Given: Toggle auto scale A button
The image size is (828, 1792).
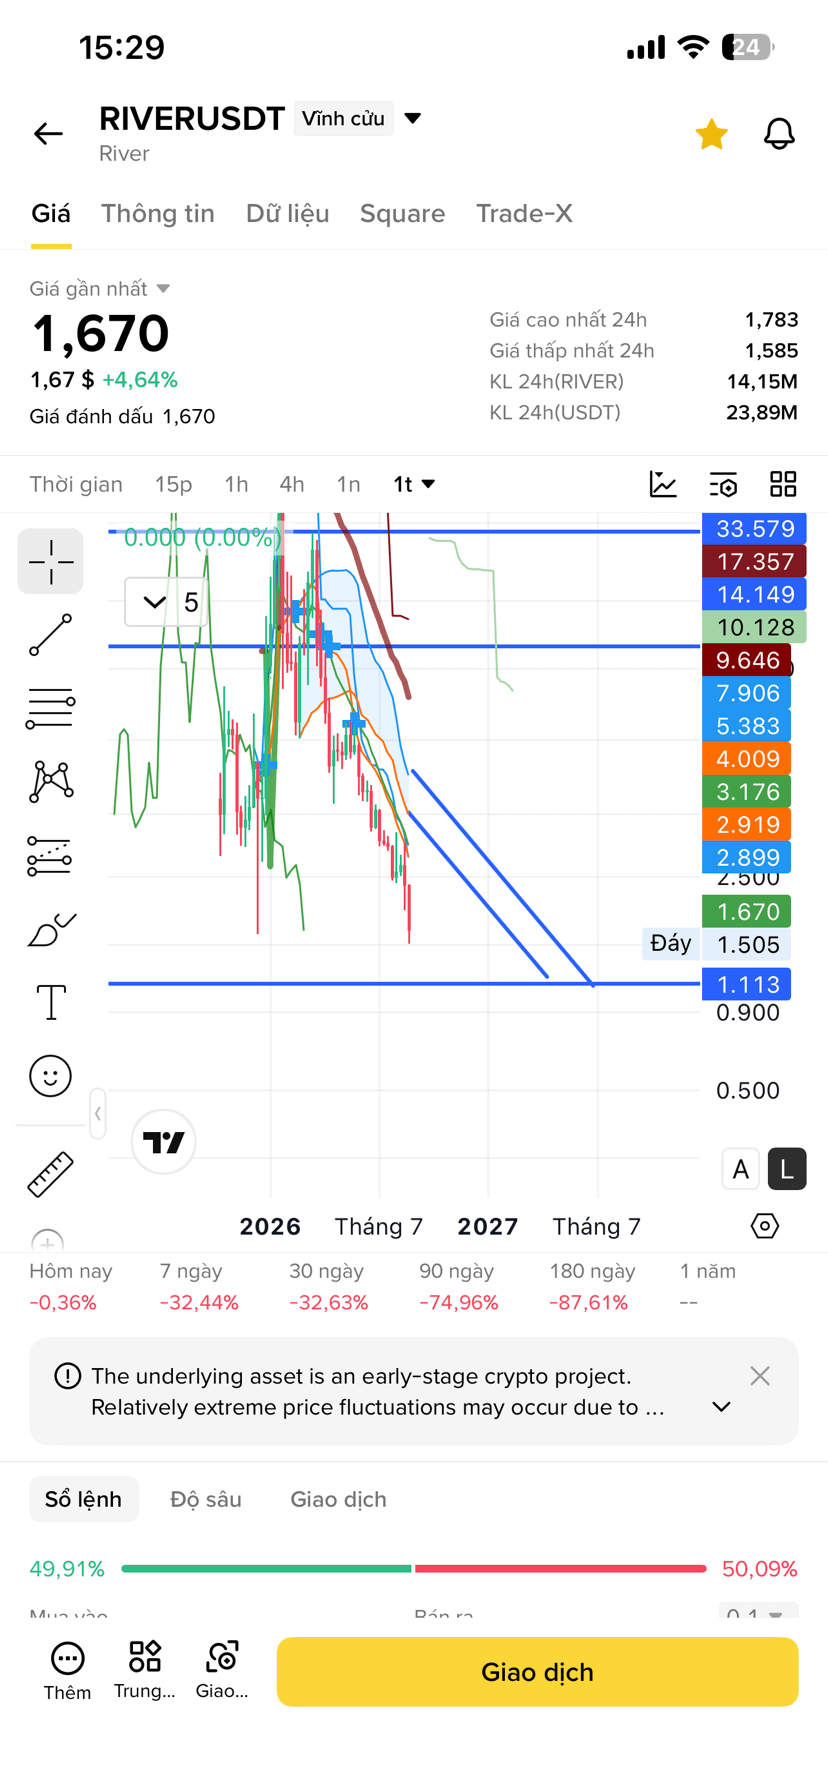Looking at the screenshot, I should point(740,1169).
